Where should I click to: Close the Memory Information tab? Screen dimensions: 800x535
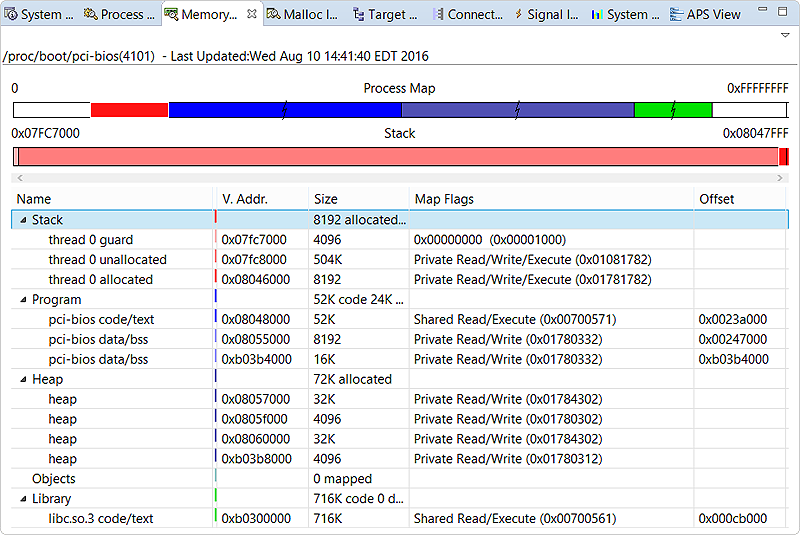click(x=251, y=14)
